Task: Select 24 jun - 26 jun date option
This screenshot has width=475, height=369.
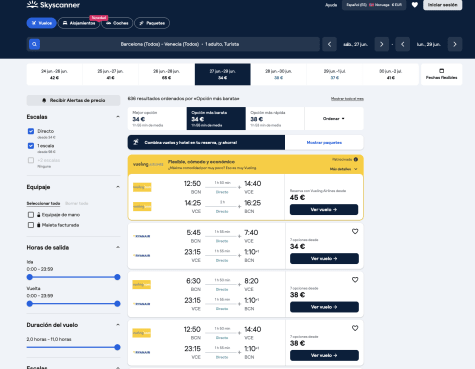Action: (54, 74)
